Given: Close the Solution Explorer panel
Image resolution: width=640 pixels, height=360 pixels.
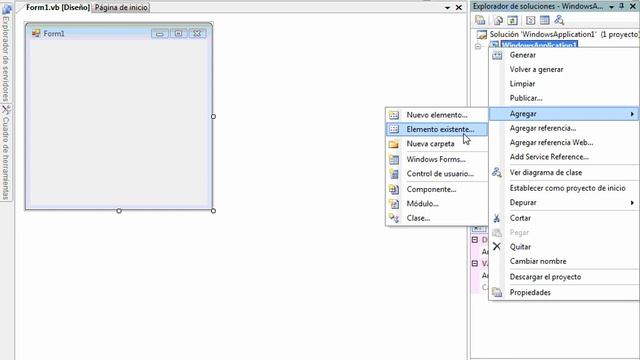Looking at the screenshot, I should pyautogui.click(x=632, y=6).
